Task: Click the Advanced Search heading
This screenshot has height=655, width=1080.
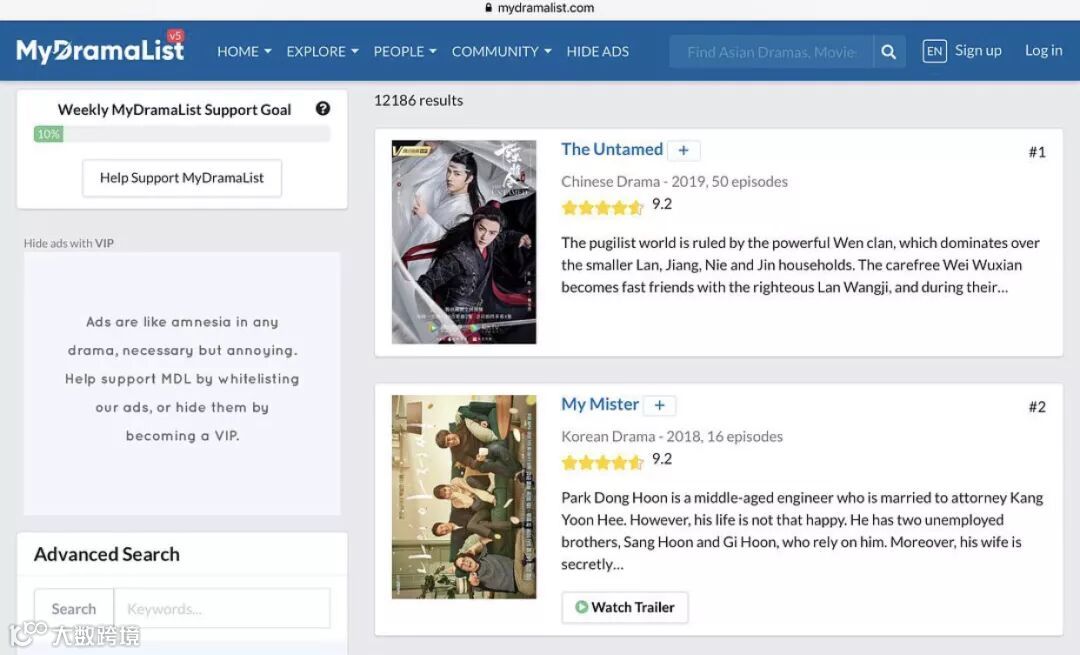Action: [107, 554]
